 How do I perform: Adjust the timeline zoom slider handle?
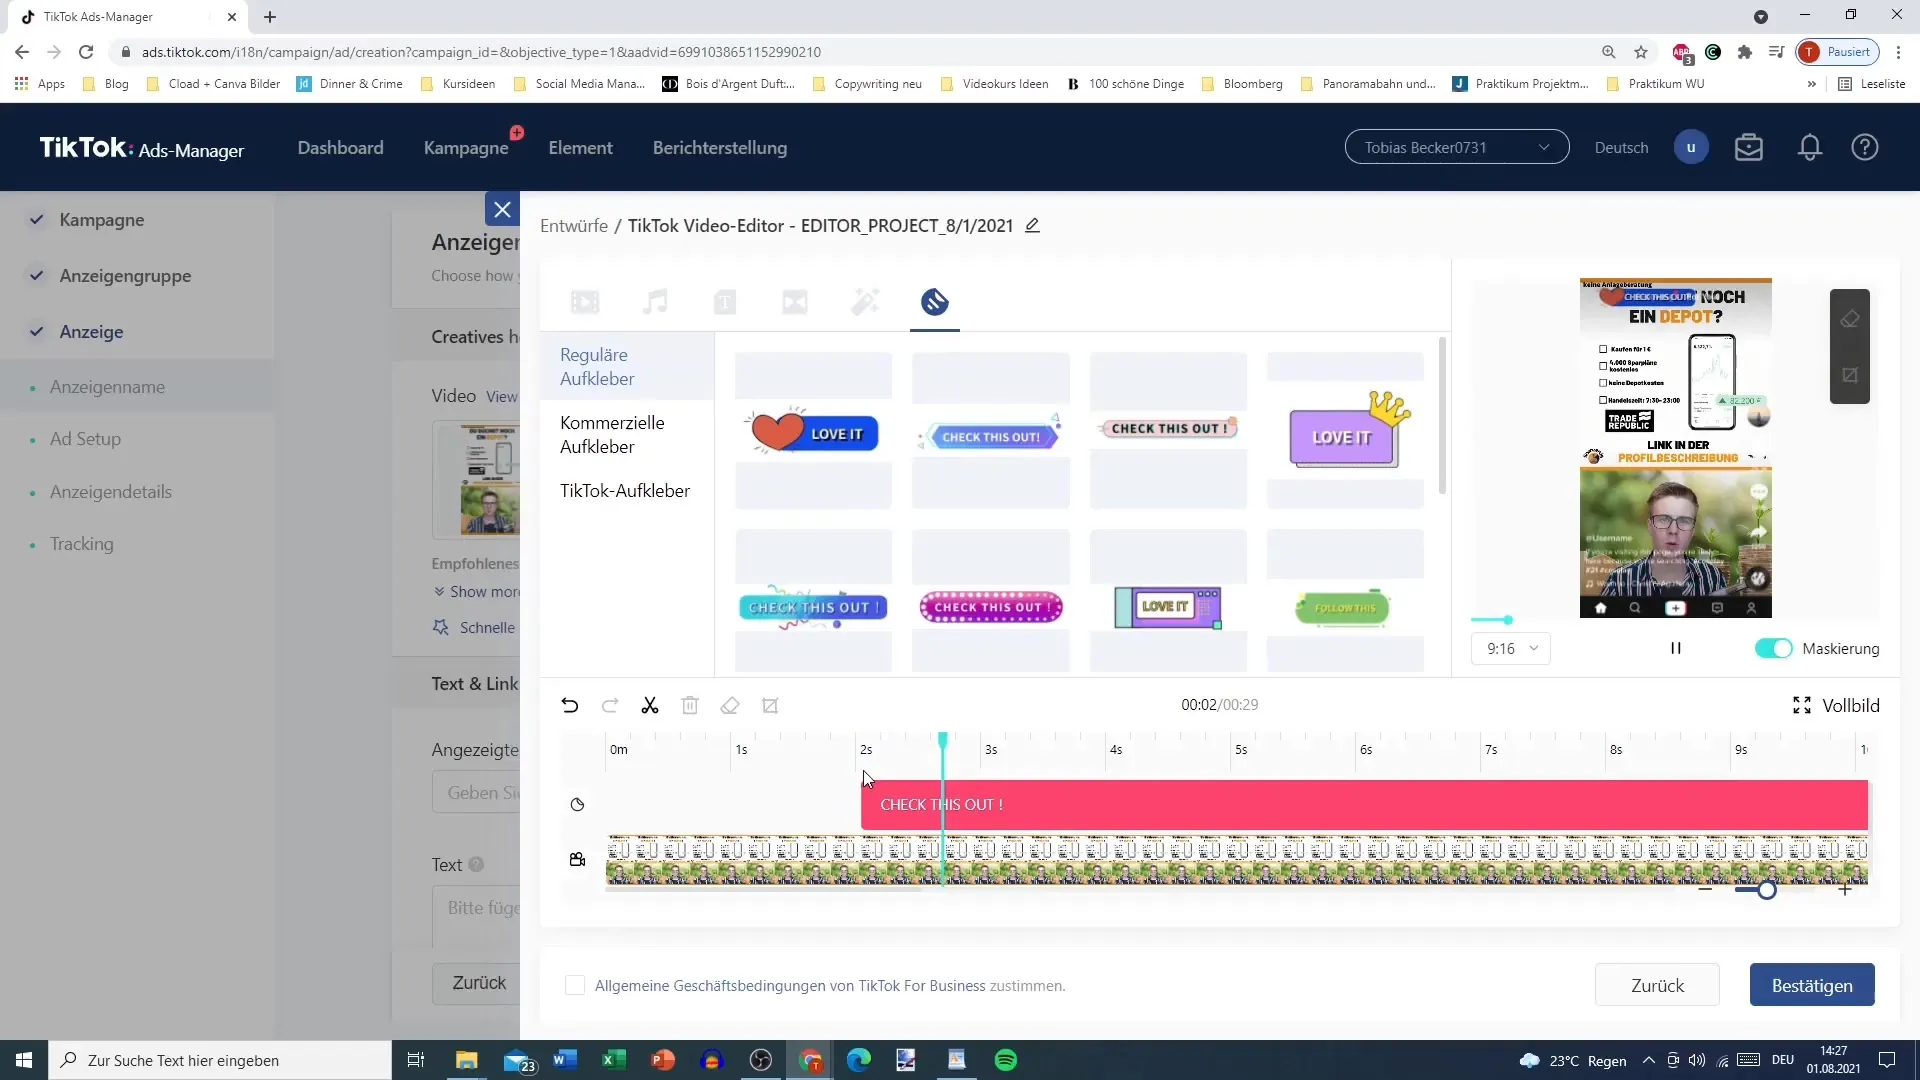[1767, 890]
